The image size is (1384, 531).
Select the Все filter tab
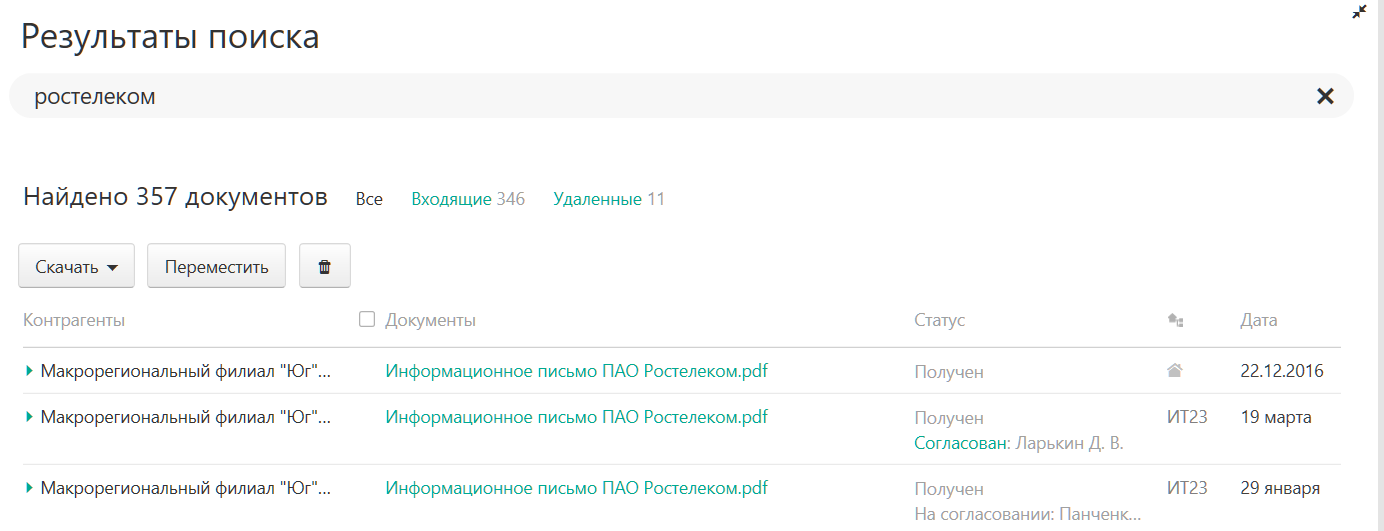tap(369, 199)
